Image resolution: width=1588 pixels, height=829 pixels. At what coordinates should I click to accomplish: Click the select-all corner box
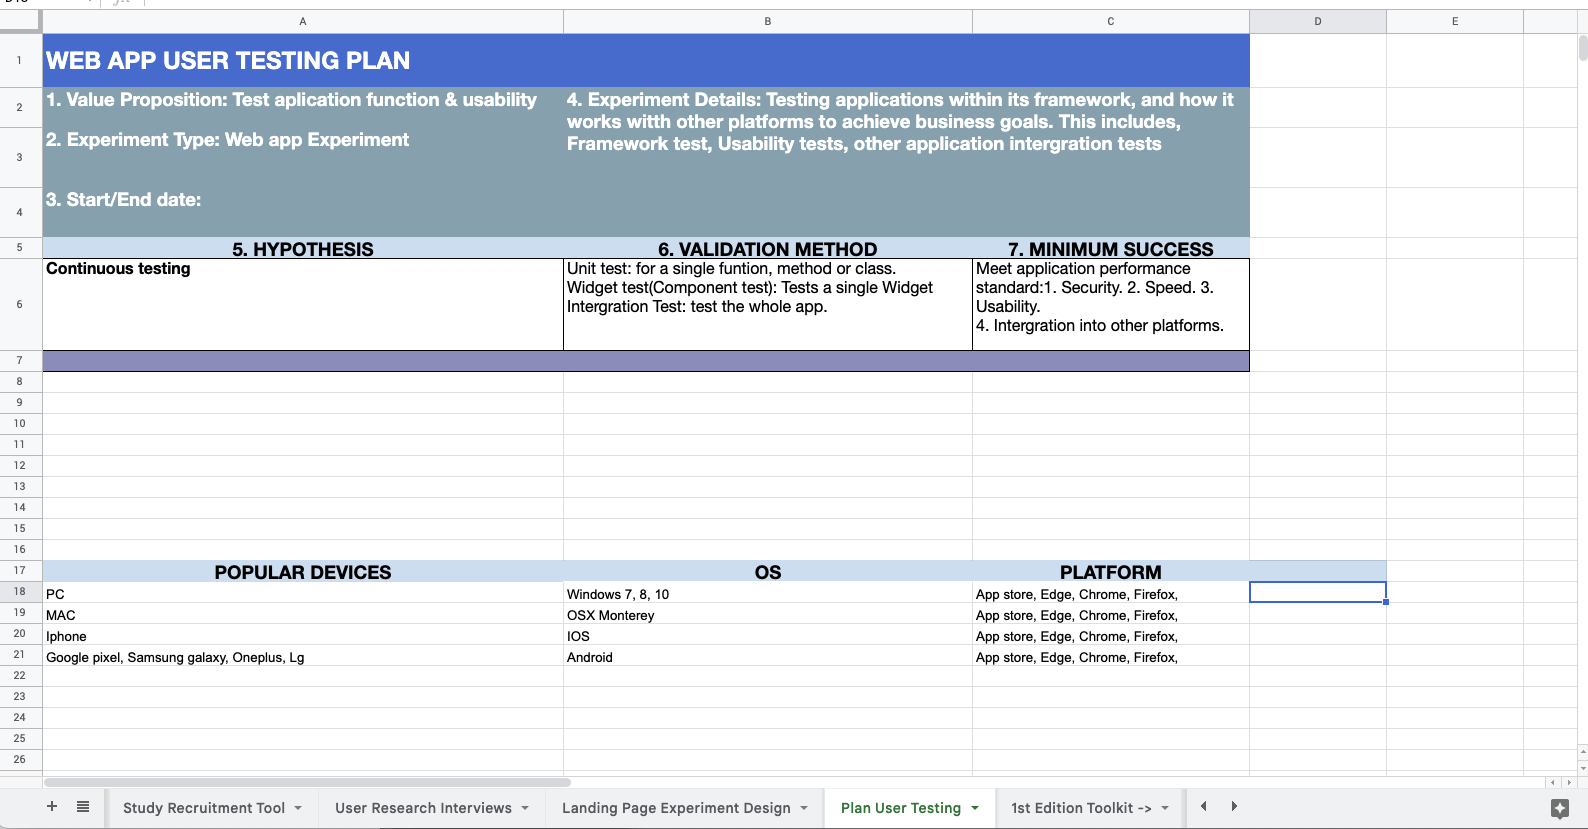pos(20,21)
